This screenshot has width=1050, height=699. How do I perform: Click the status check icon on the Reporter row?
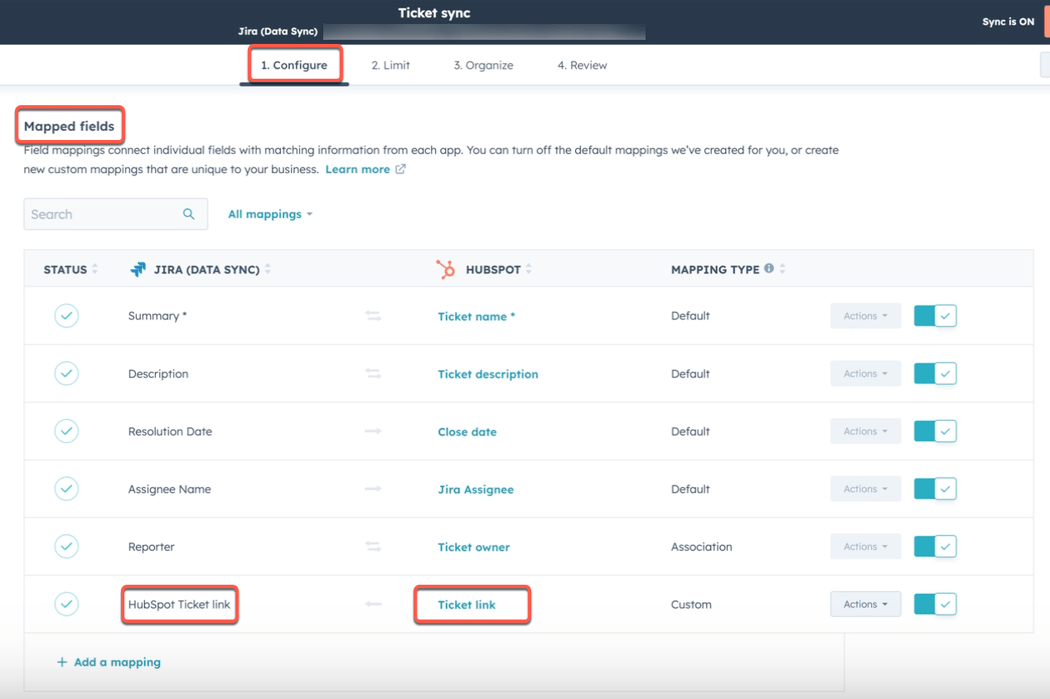click(x=66, y=546)
